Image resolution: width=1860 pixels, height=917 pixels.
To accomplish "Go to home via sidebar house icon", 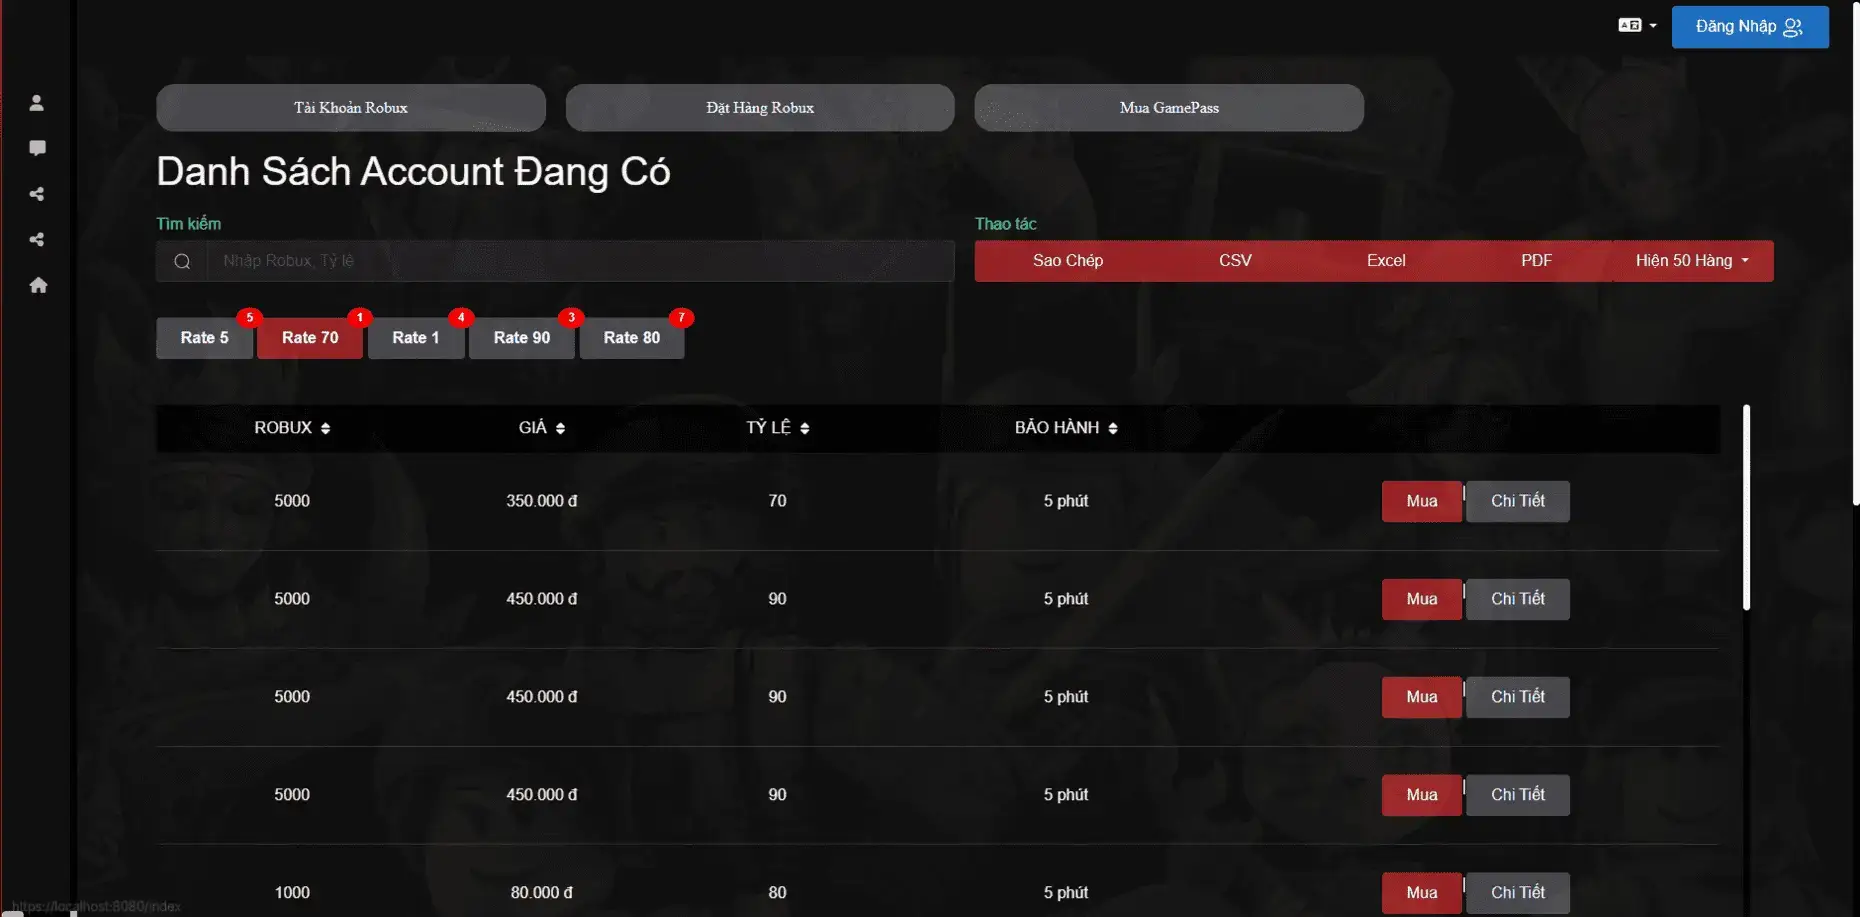I will pos(38,285).
